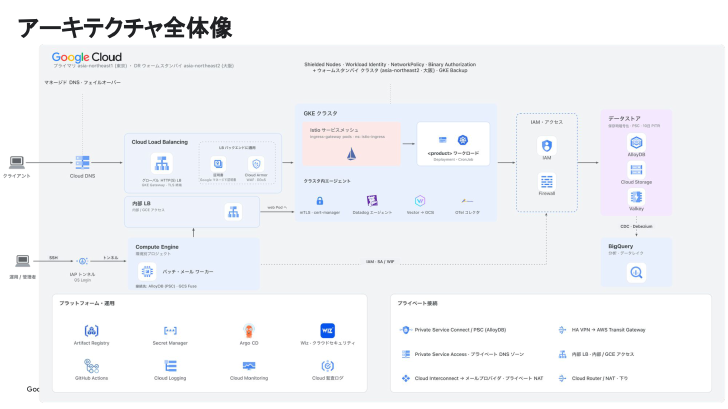Click the 'Shielded Nodes' security features line
The image size is (728, 409).
click(390, 65)
